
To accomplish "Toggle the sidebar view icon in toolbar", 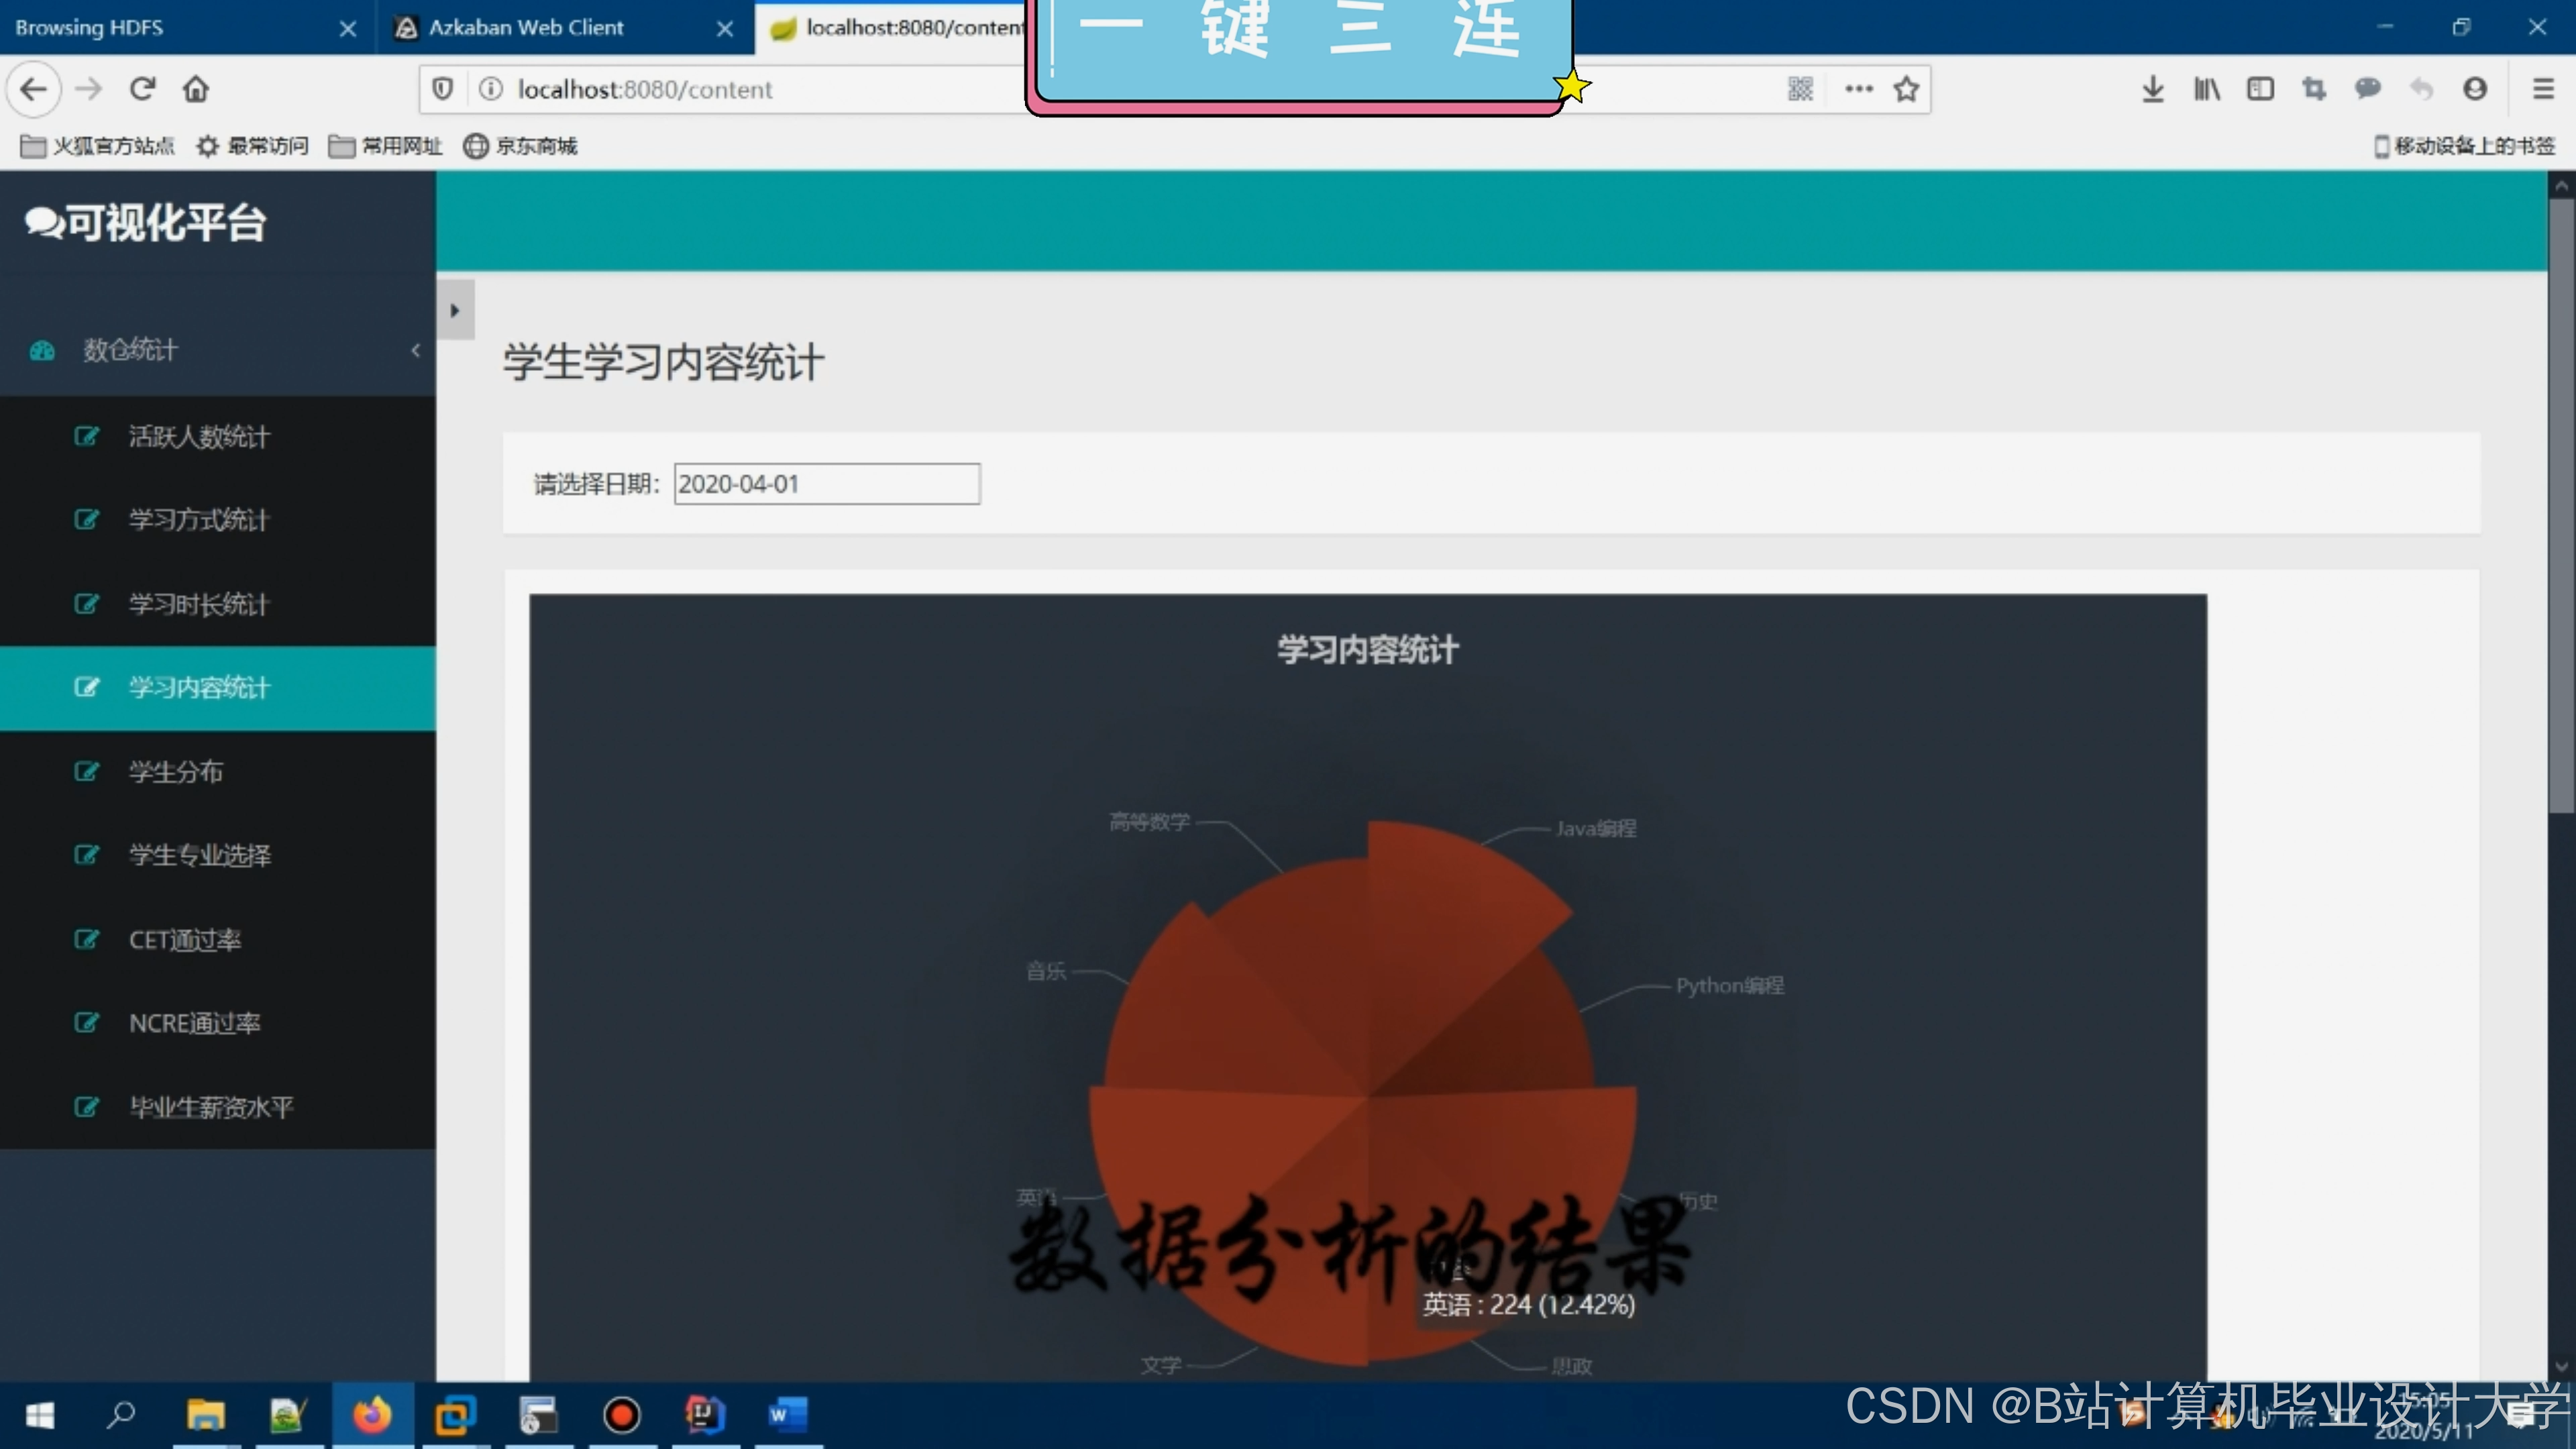I will [2260, 89].
